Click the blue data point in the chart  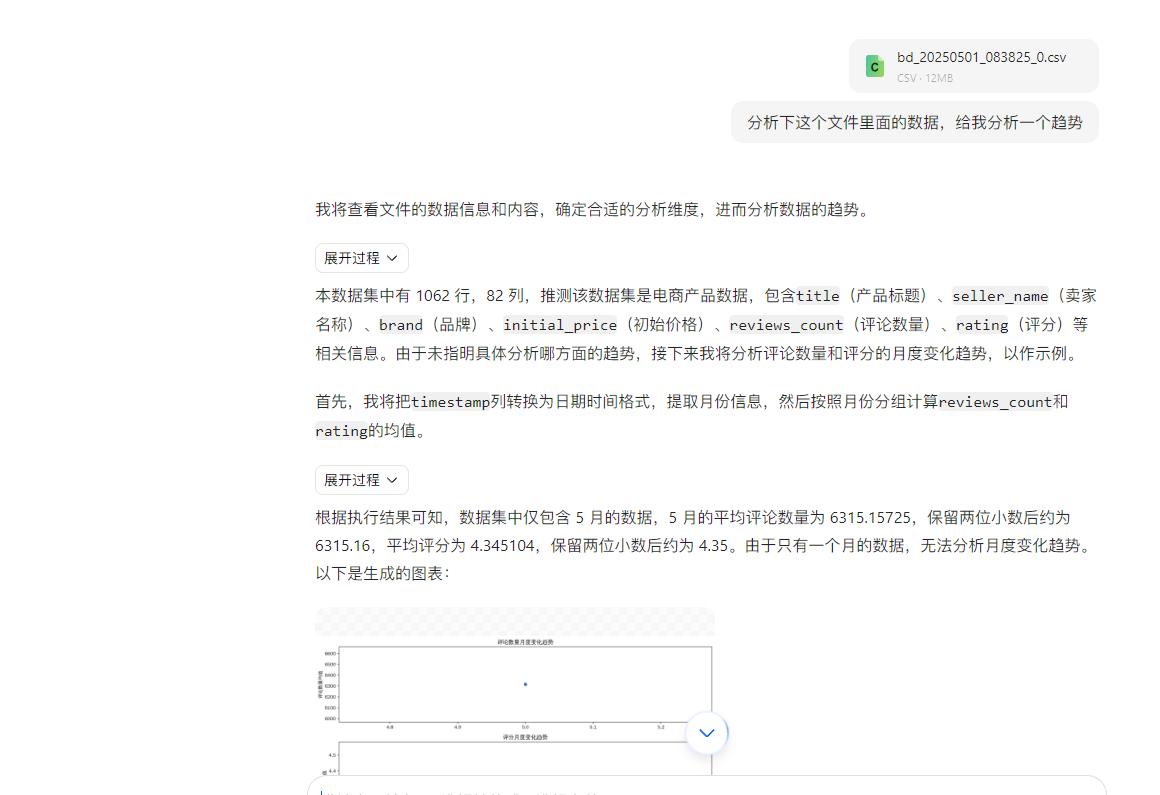point(525,684)
